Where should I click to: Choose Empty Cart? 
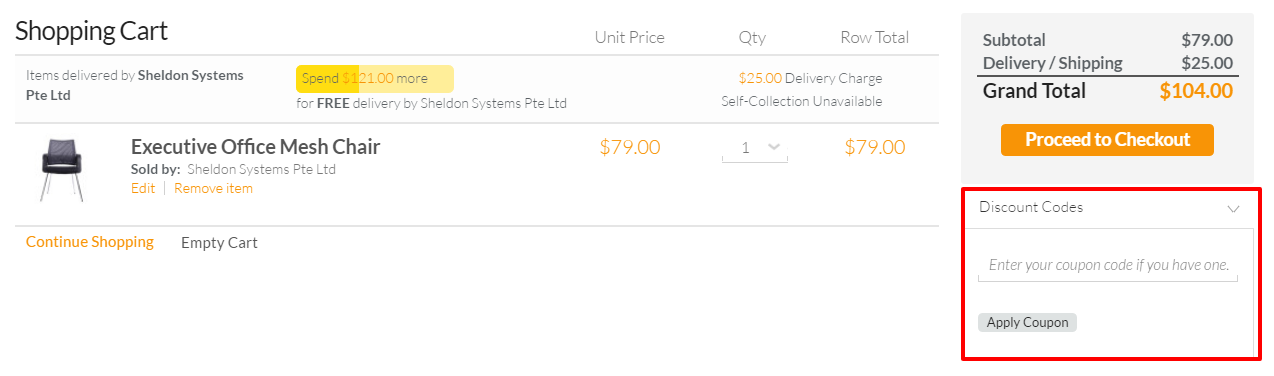point(219,242)
